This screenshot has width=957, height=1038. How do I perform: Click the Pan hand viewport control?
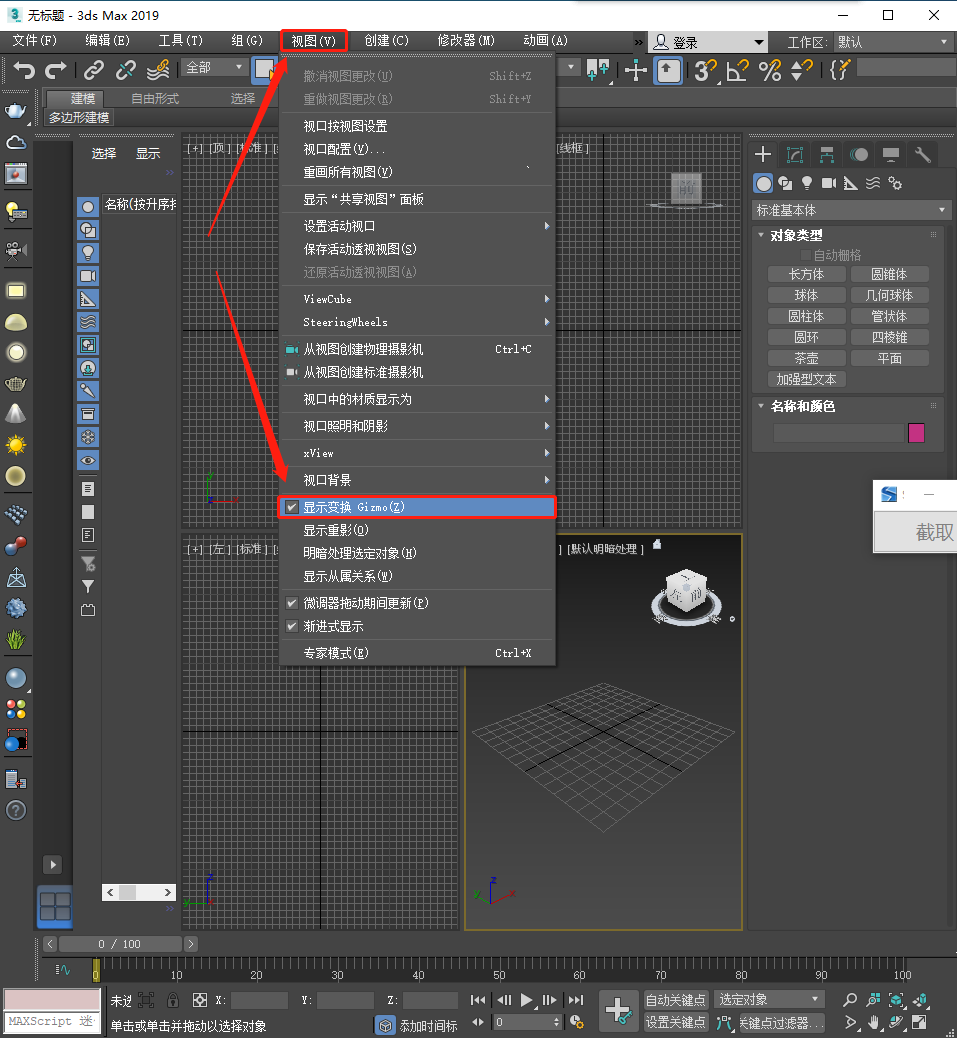874,1023
